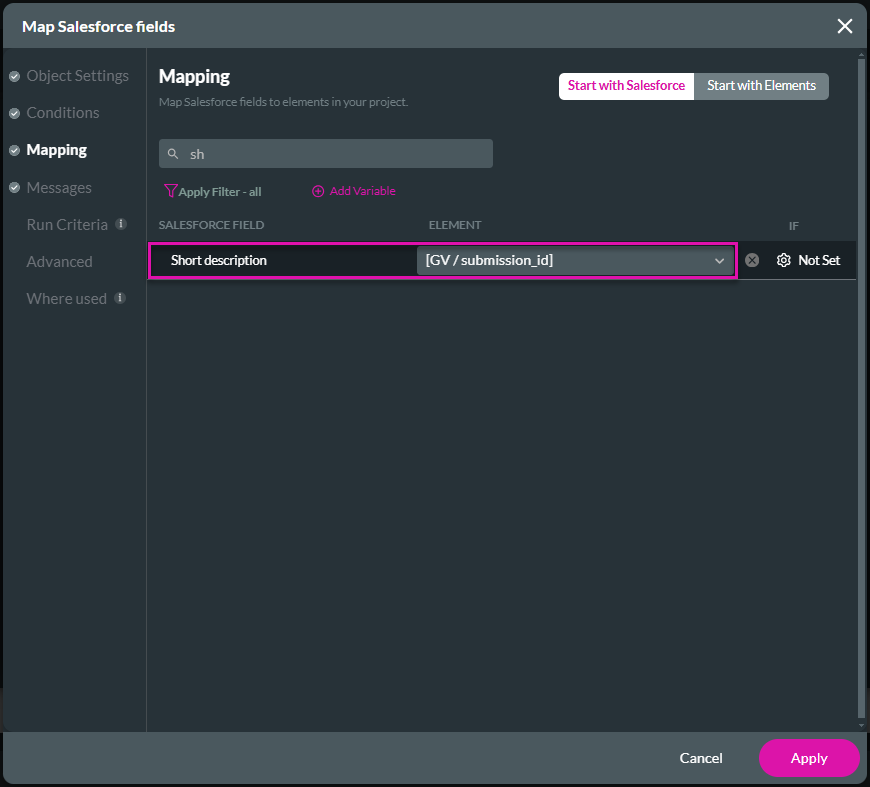Click the Add Variable plus icon
Screen dimensions: 870x787
tap(318, 191)
